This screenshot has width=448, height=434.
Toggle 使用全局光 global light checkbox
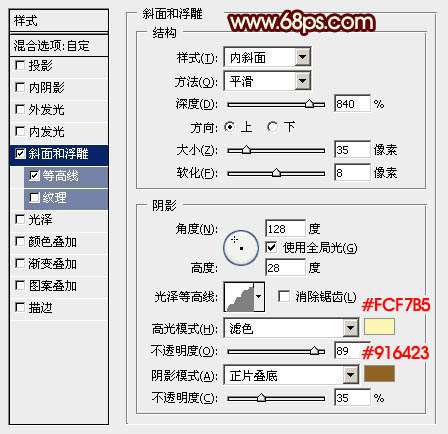[271, 247]
